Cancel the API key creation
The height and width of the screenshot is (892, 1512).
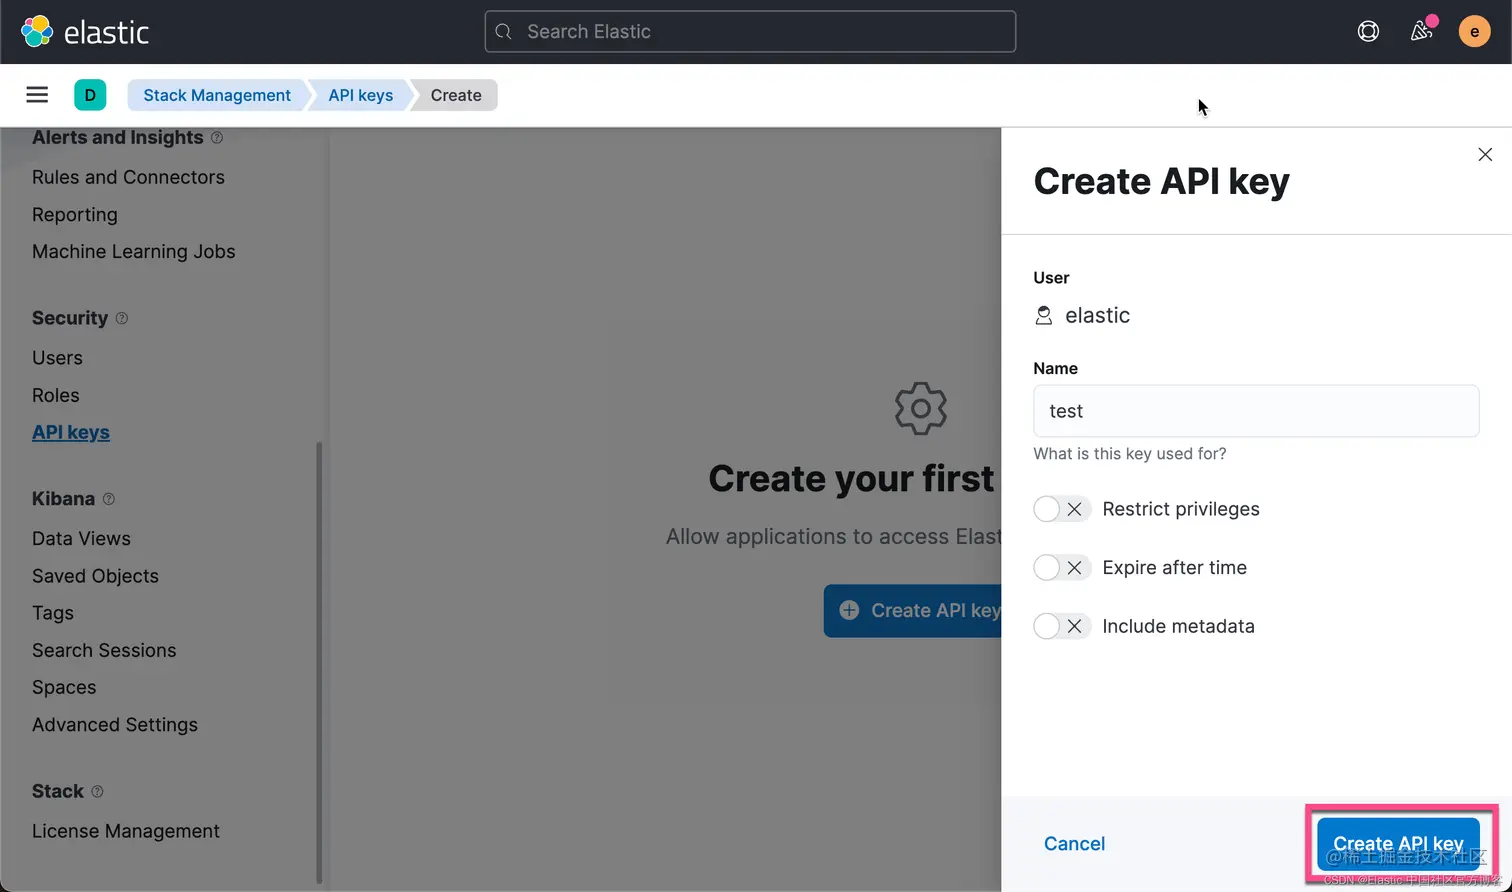[1074, 844]
